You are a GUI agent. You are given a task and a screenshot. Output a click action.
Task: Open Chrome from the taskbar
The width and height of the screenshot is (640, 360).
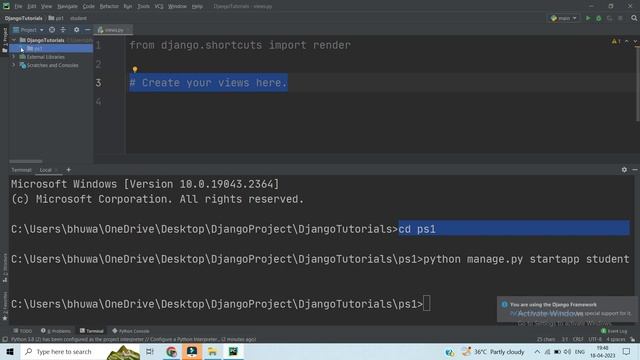171,352
